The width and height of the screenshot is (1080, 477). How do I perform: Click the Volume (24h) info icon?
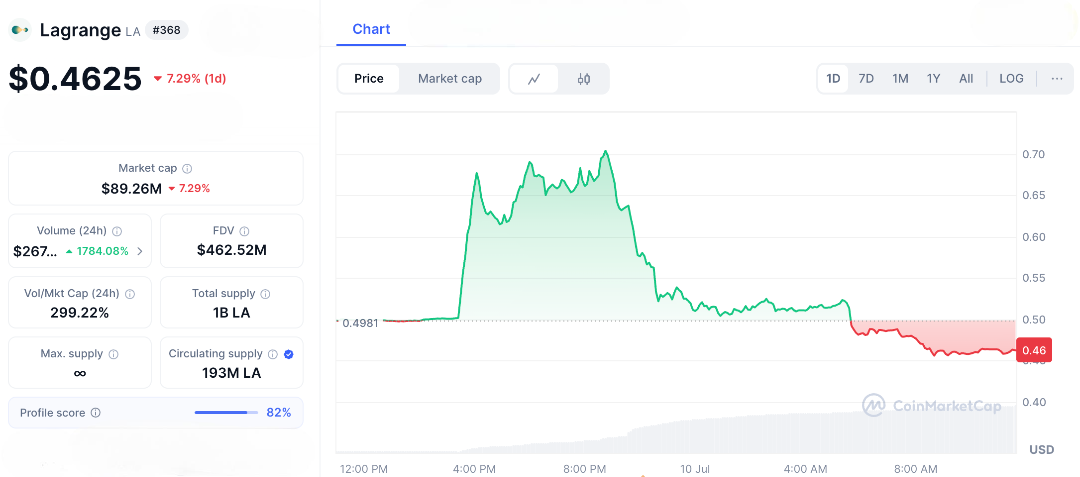click(x=117, y=231)
